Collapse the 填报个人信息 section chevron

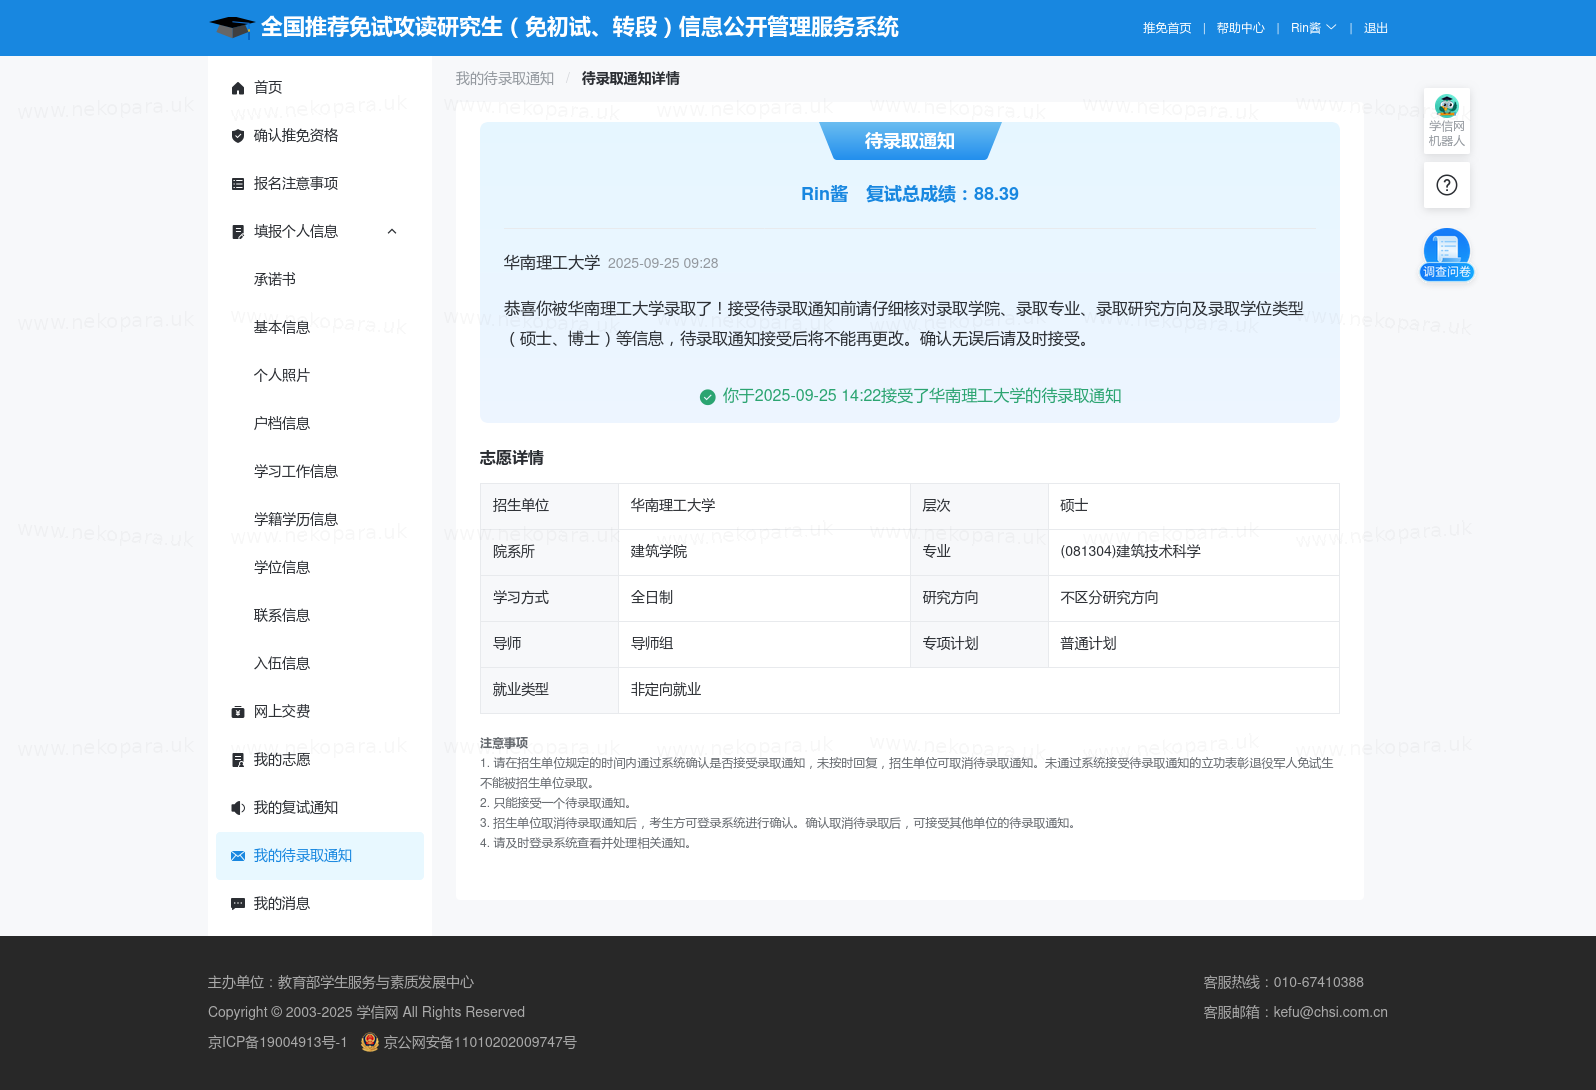pyautogui.click(x=392, y=232)
